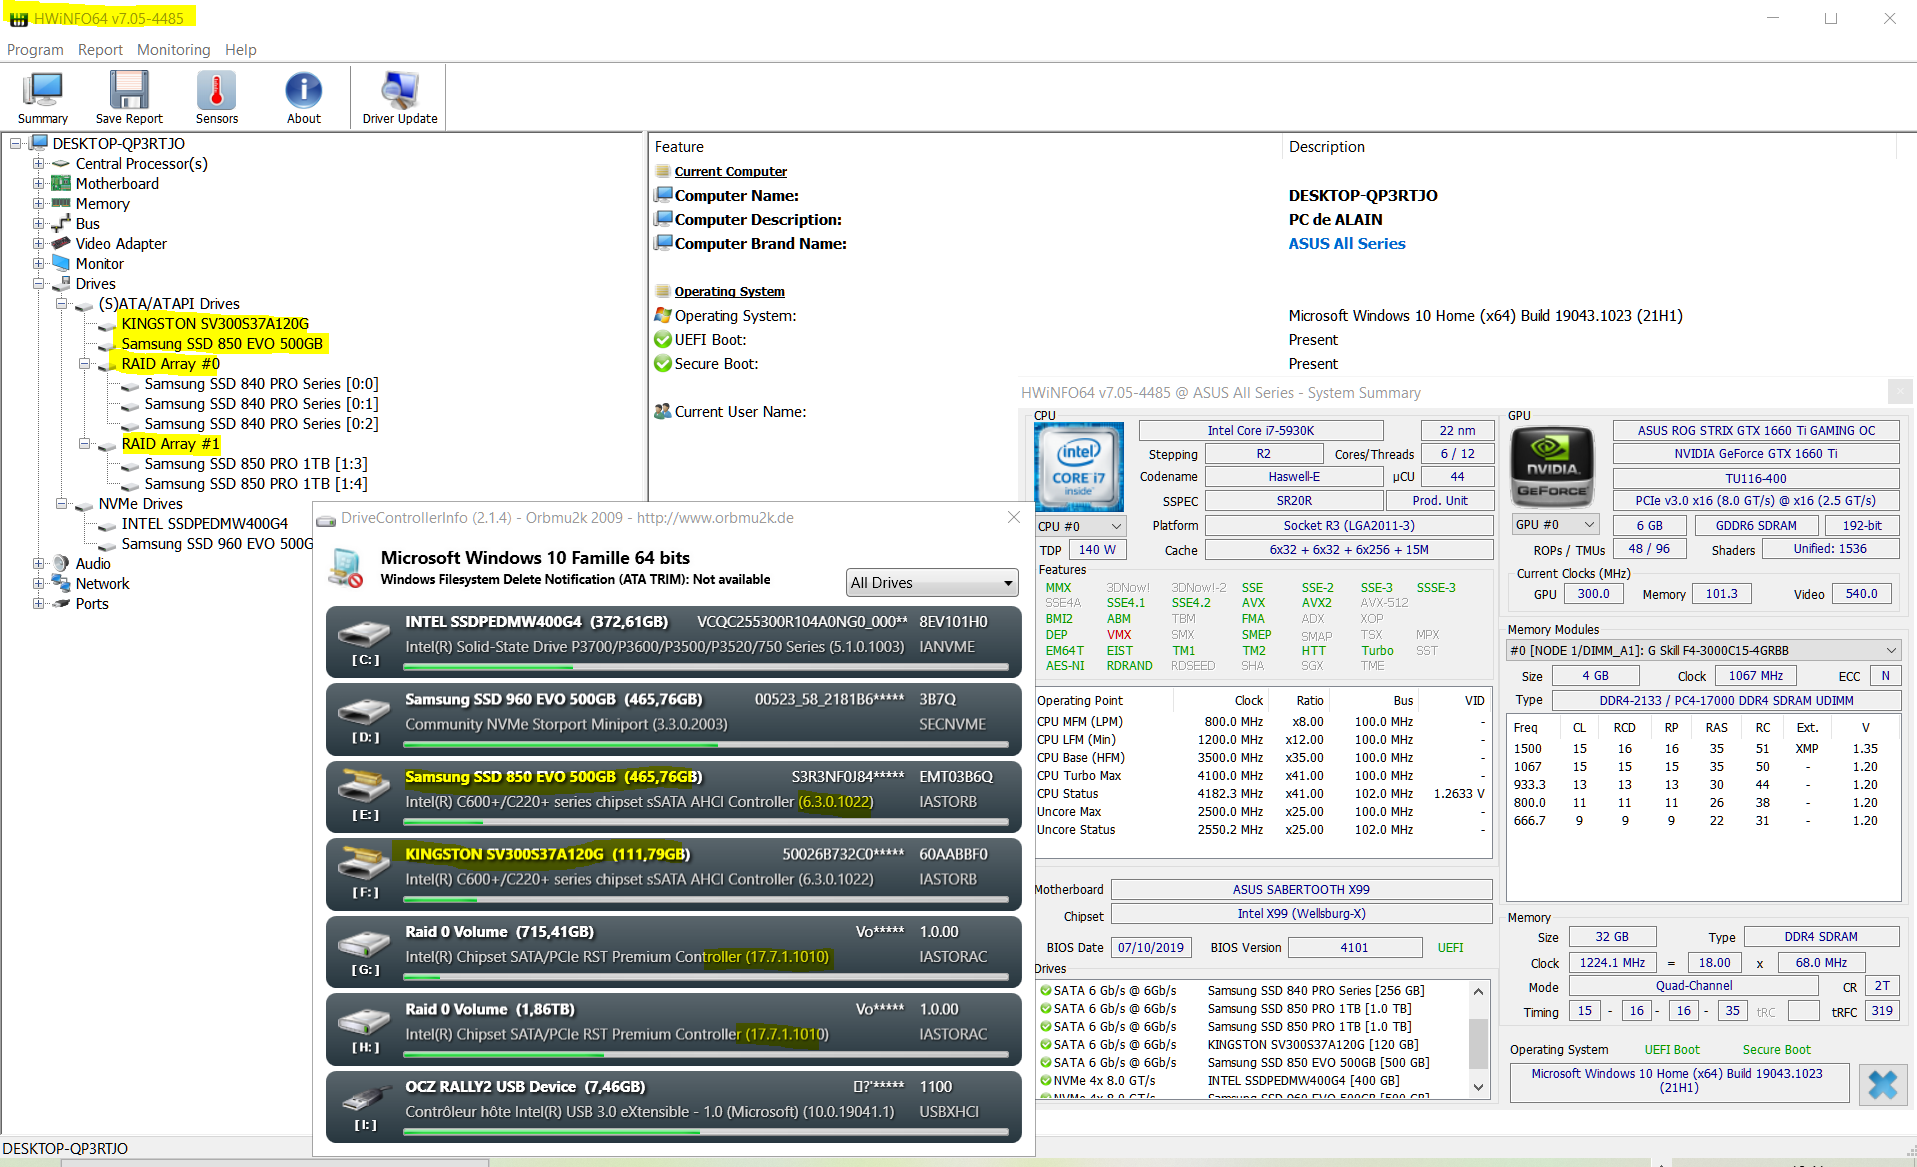
Task: Select the Network tree node
Action: click(102, 583)
